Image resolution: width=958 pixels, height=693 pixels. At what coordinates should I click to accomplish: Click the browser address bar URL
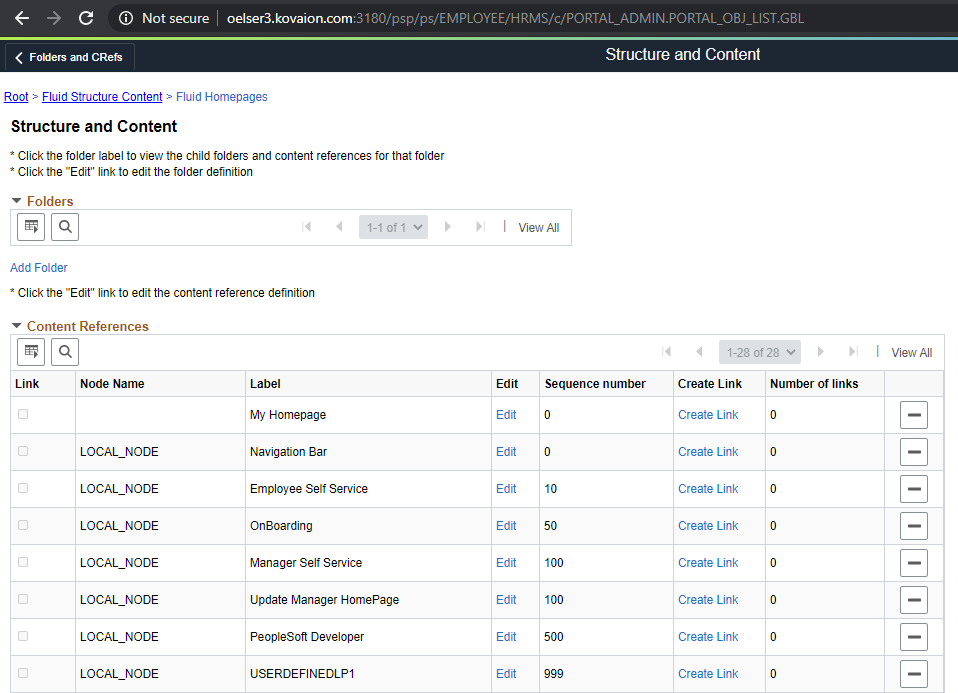pyautogui.click(x=515, y=18)
